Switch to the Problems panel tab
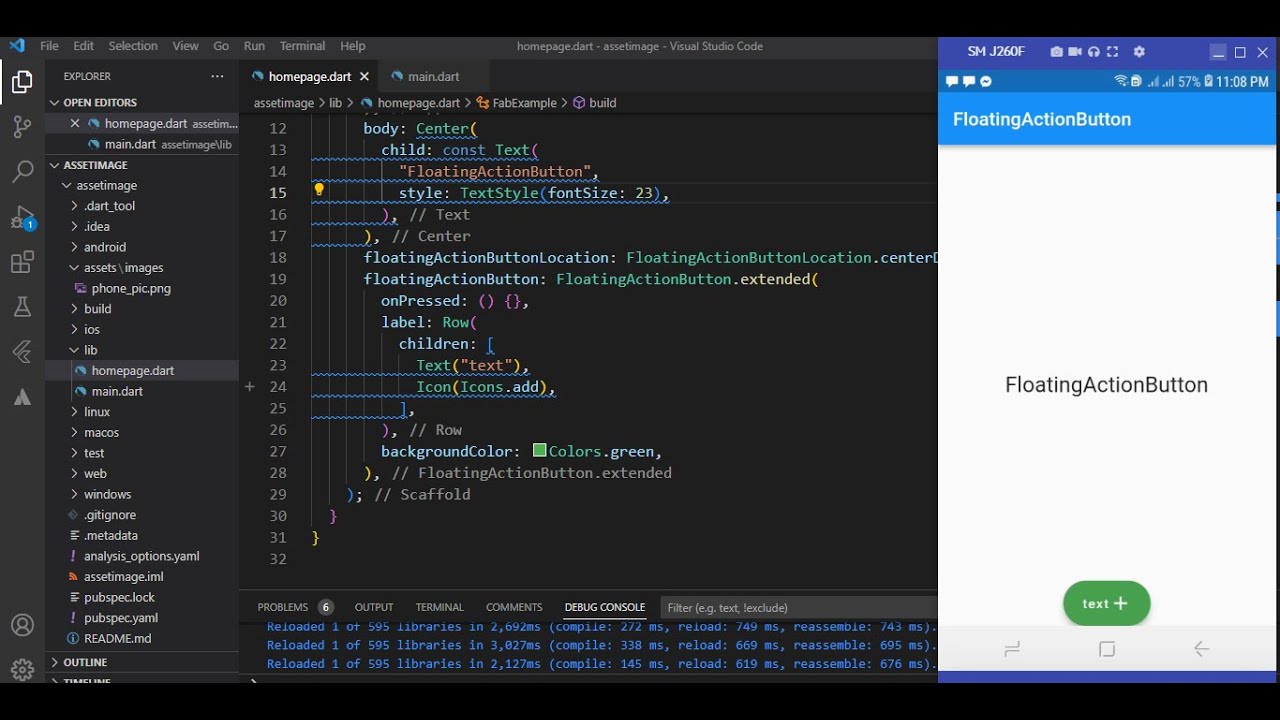Screen dimensions: 1280x720 [295, 607]
